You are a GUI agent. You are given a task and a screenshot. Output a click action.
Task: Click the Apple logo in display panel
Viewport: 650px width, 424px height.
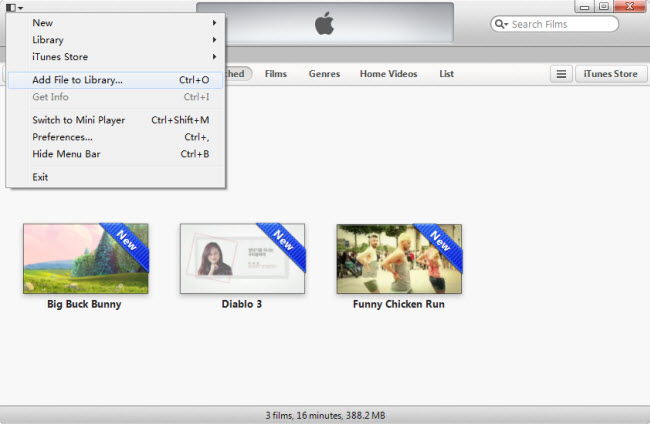pyautogui.click(x=324, y=23)
